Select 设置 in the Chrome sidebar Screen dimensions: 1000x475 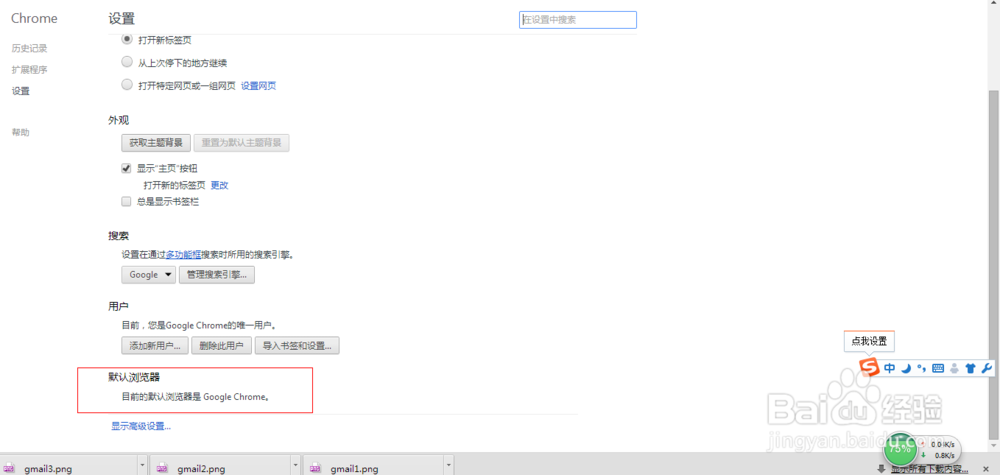coord(20,91)
